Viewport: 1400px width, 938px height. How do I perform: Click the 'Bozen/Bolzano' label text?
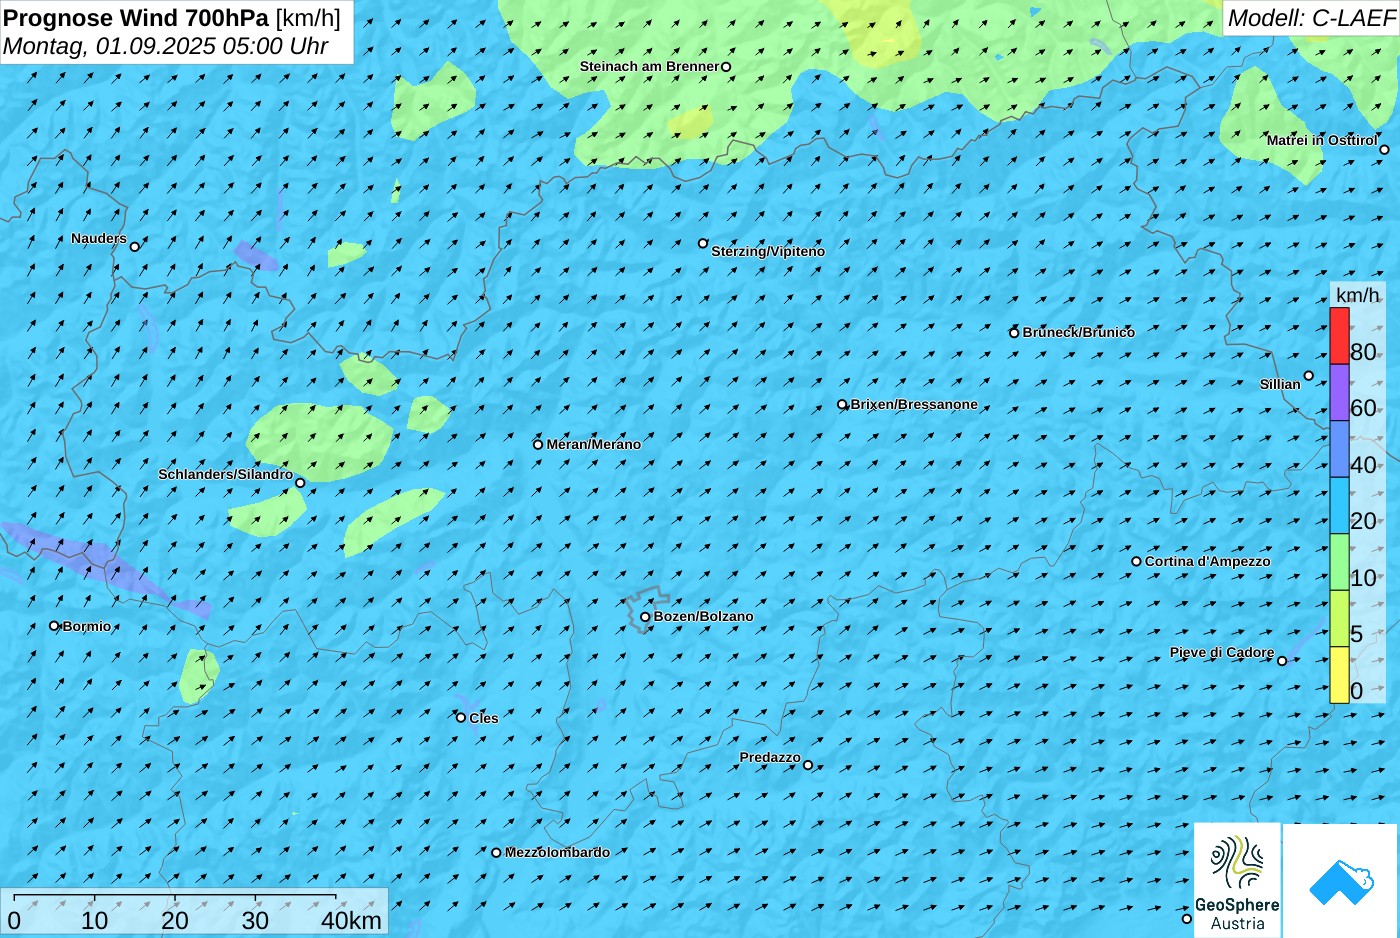point(704,617)
